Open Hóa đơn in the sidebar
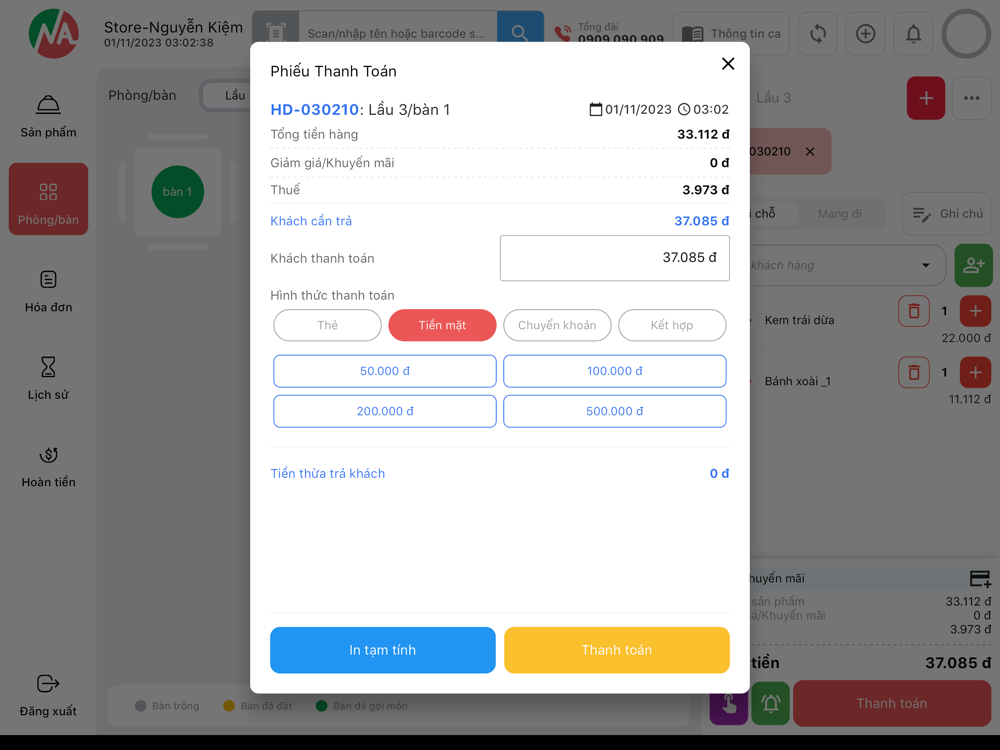Screen dimensions: 1000x750 [48, 291]
